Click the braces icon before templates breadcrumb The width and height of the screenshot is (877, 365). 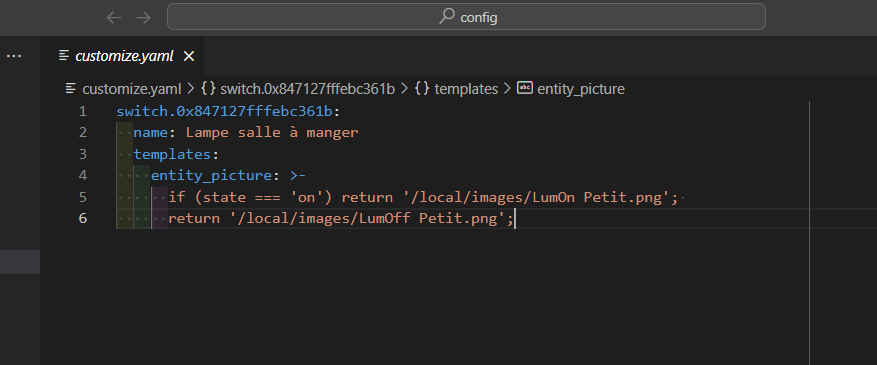422,88
